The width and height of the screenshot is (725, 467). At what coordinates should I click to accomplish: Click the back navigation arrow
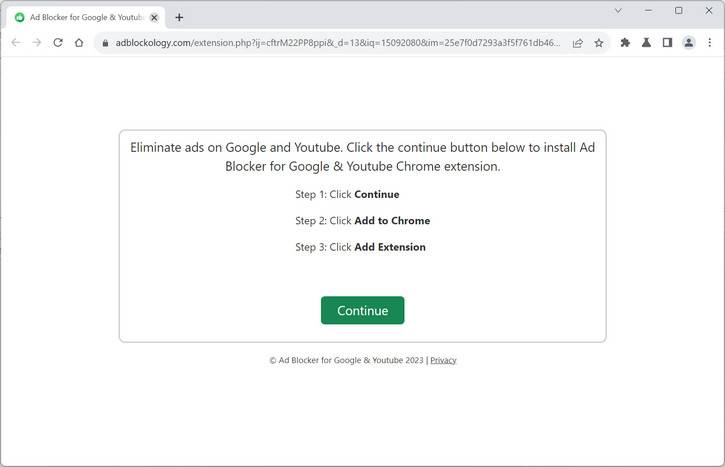(x=15, y=43)
